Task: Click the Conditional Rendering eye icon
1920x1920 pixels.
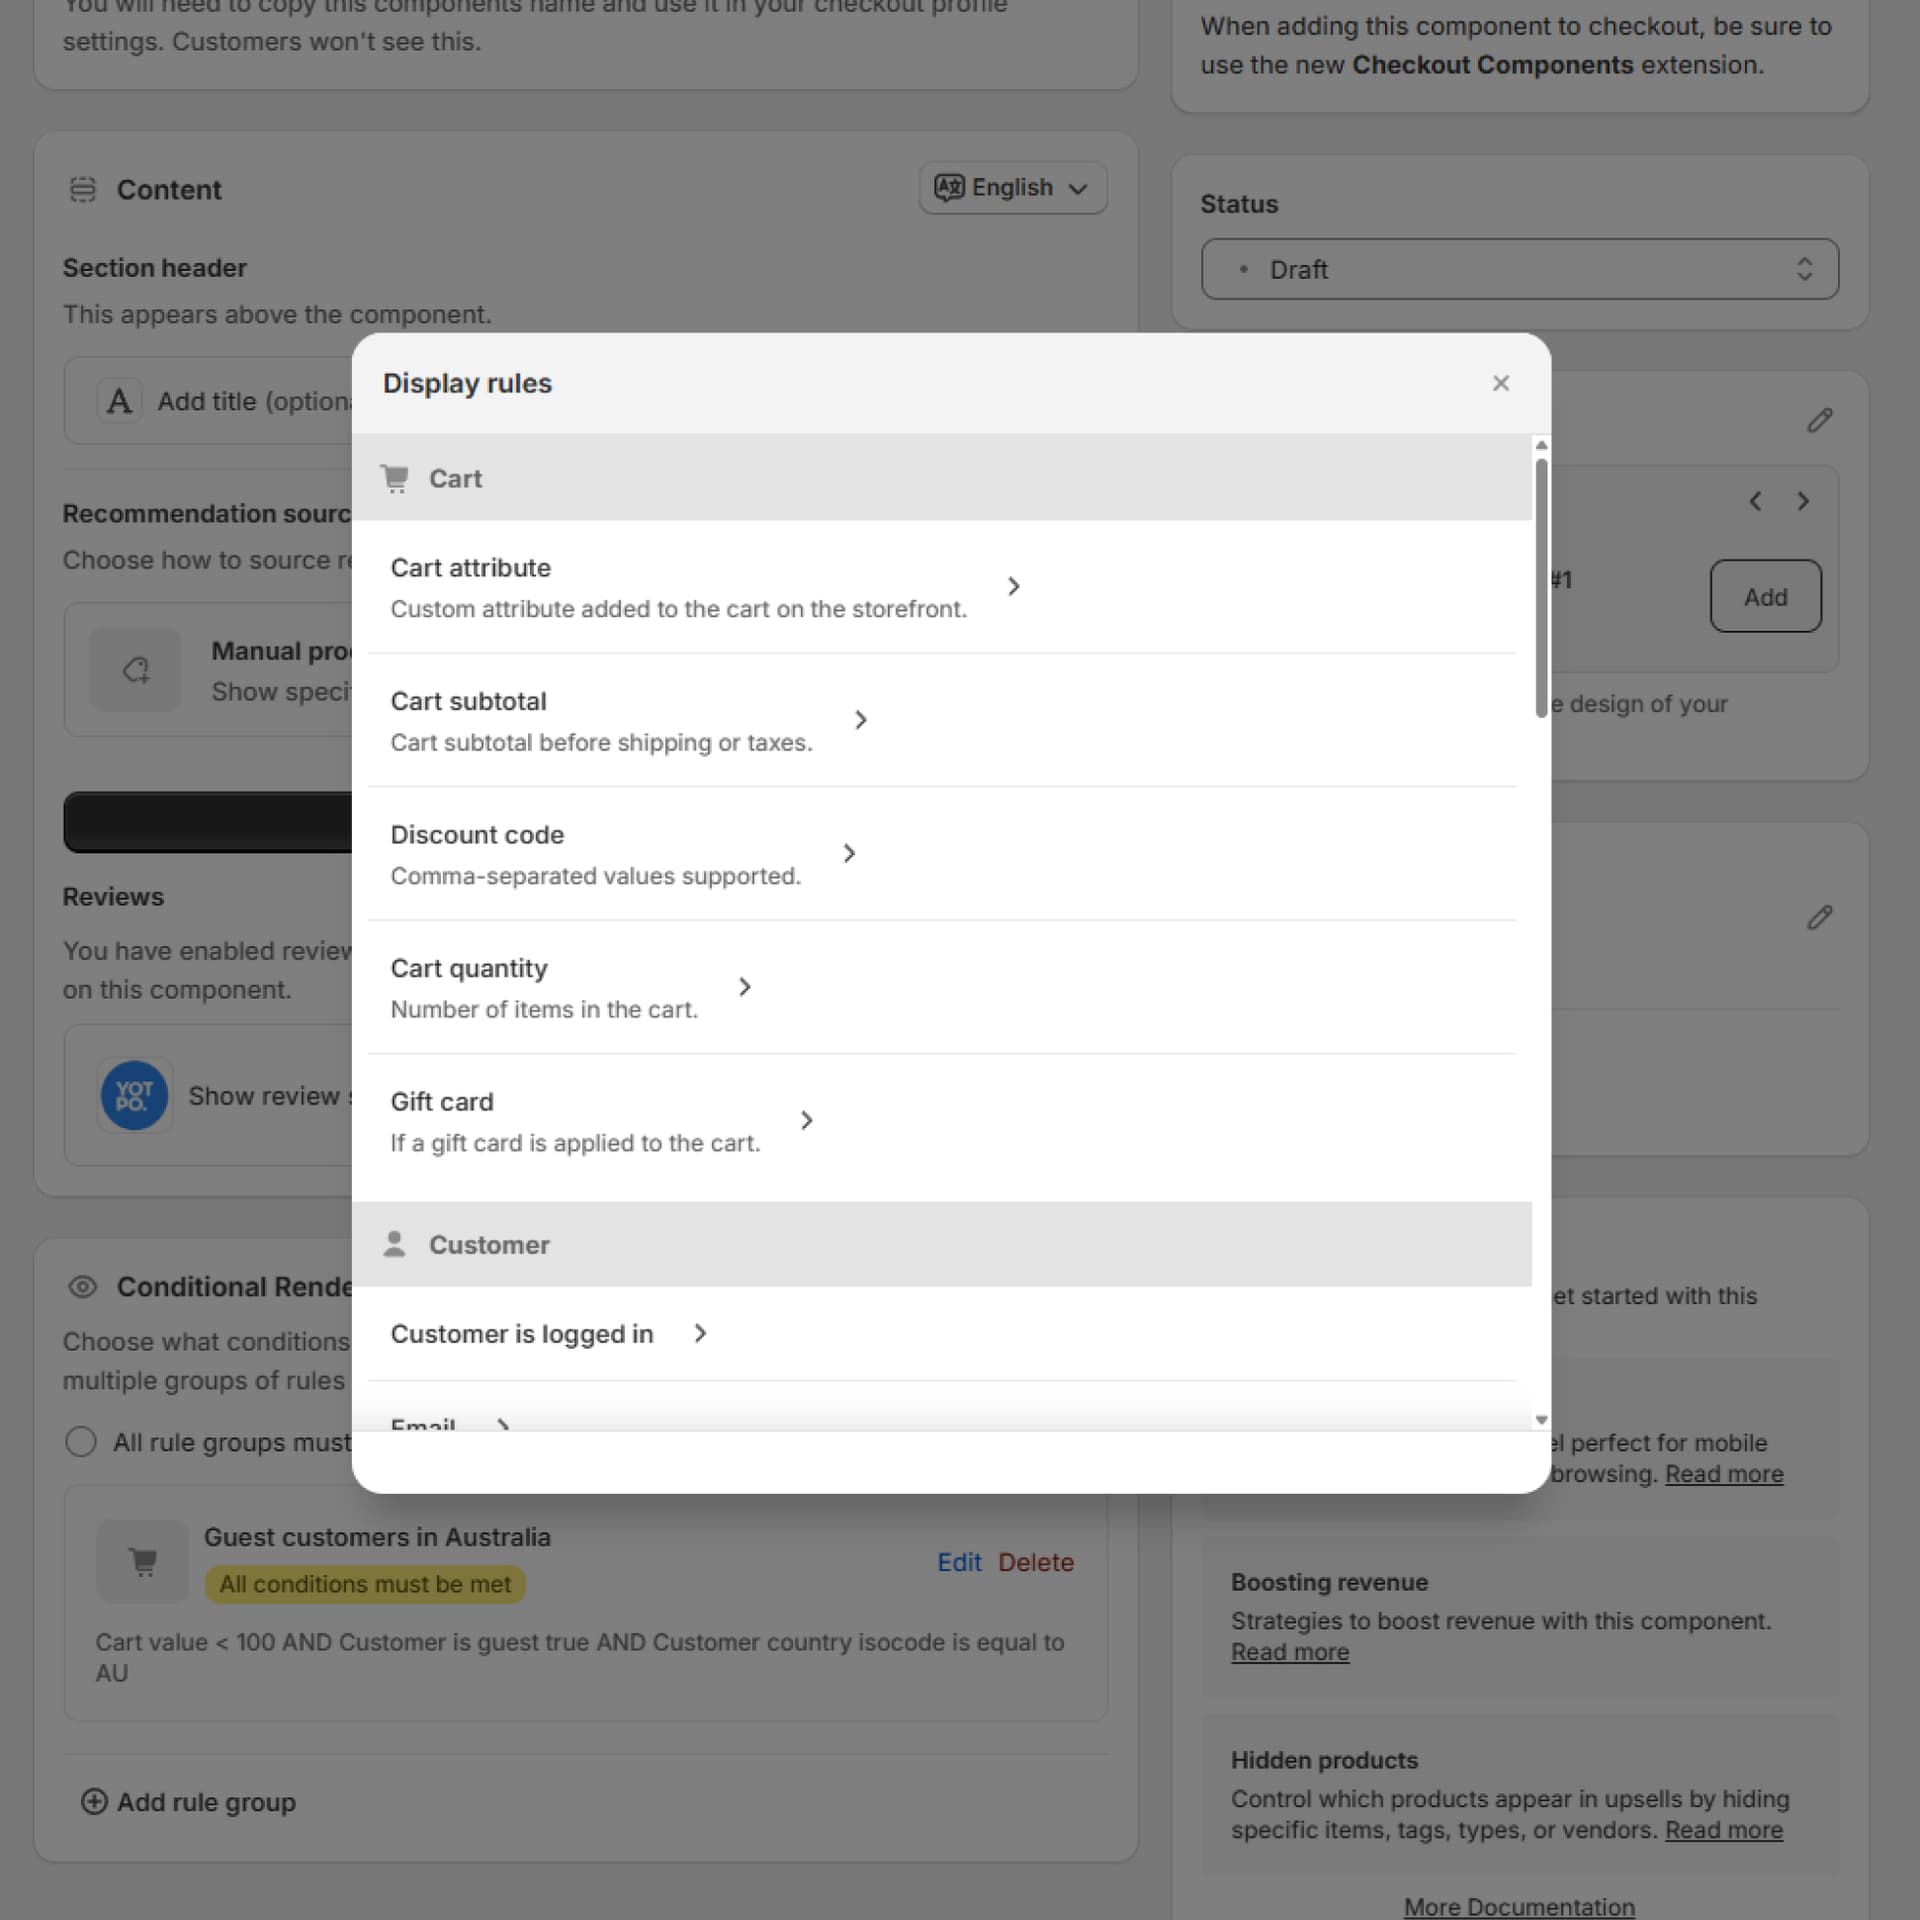Action: pos(83,1287)
